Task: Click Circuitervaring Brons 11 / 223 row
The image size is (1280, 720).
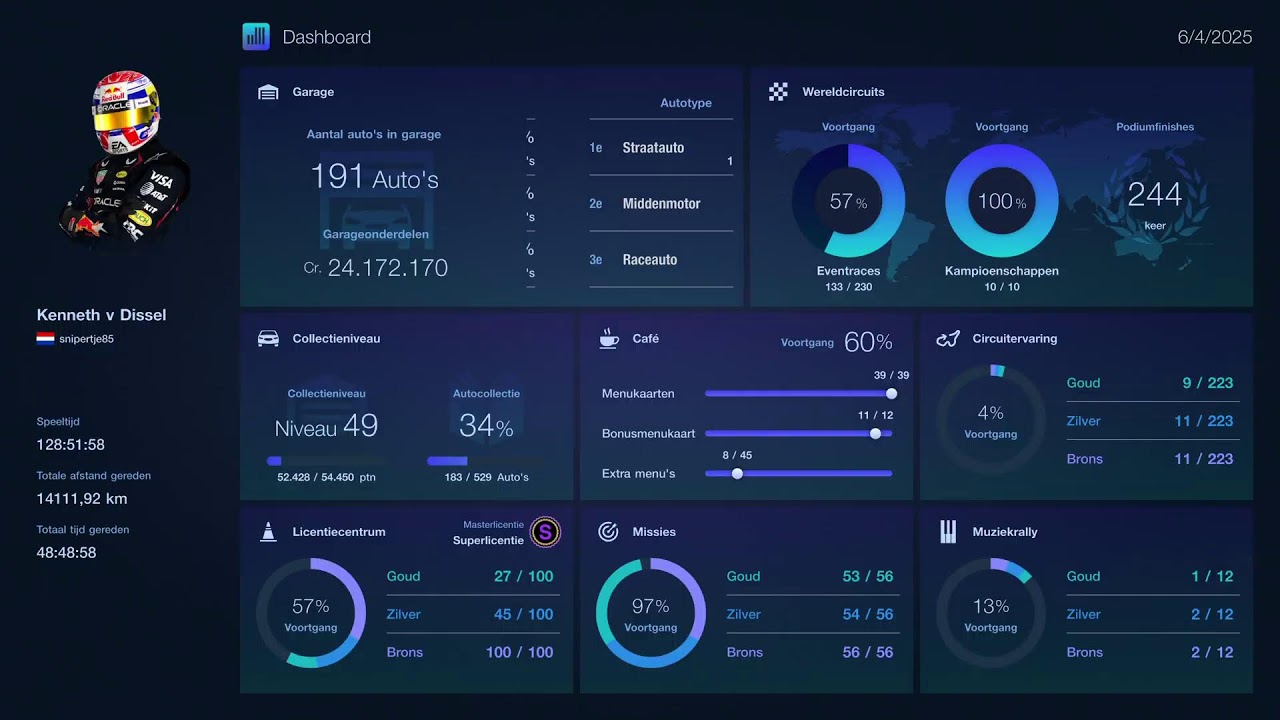Action: (x=1153, y=459)
